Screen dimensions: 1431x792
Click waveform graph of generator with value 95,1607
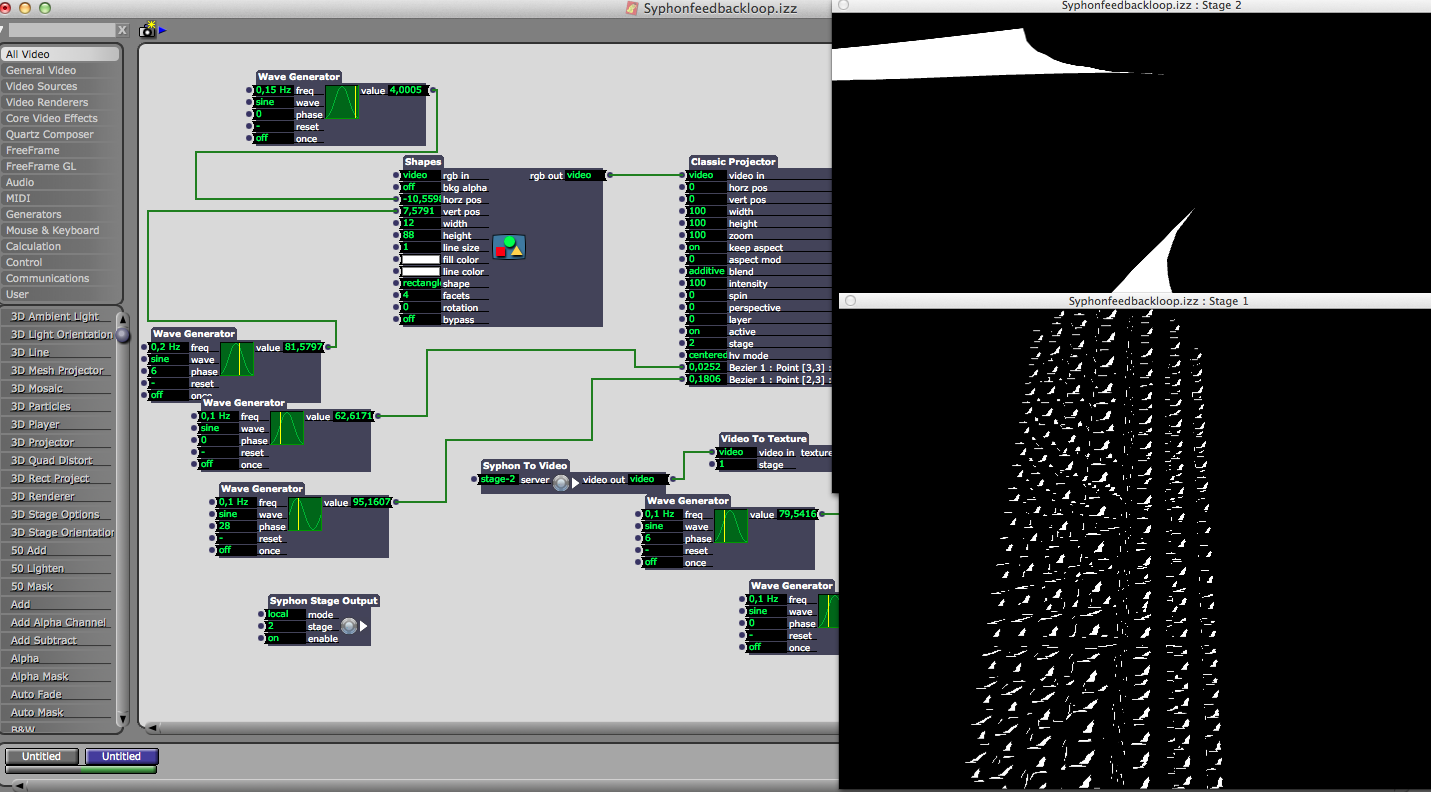coord(305,514)
